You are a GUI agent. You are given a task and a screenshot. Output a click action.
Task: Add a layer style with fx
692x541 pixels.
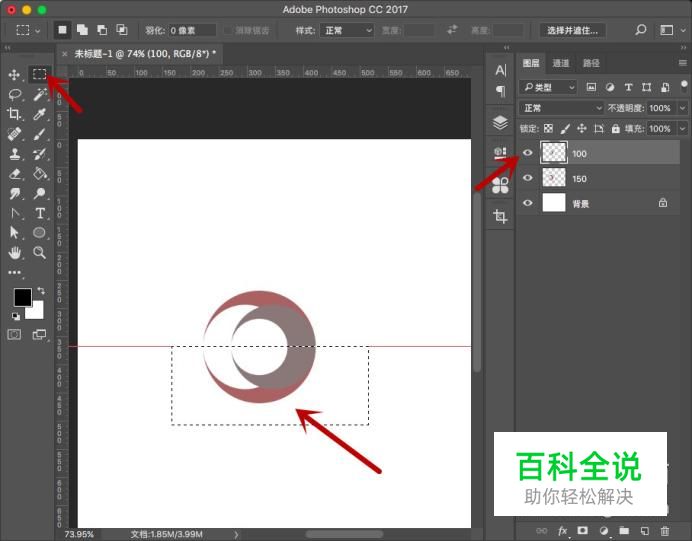point(562,531)
